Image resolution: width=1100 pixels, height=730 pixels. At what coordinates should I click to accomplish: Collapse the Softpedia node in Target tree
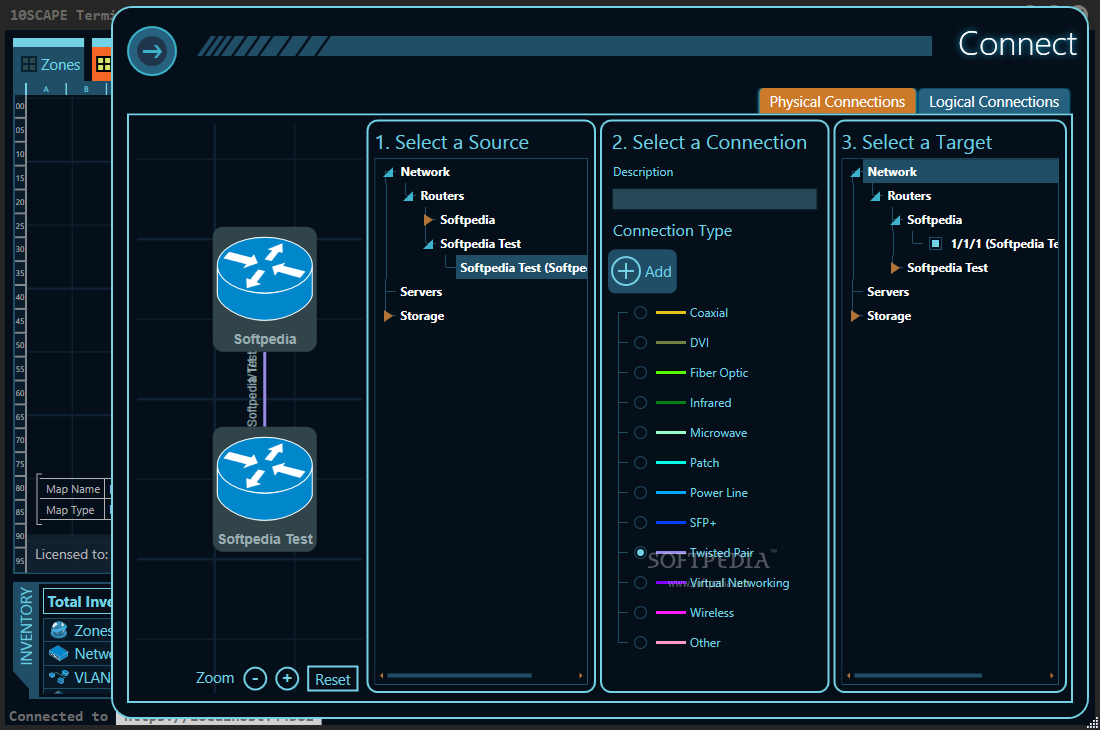[x=896, y=220]
